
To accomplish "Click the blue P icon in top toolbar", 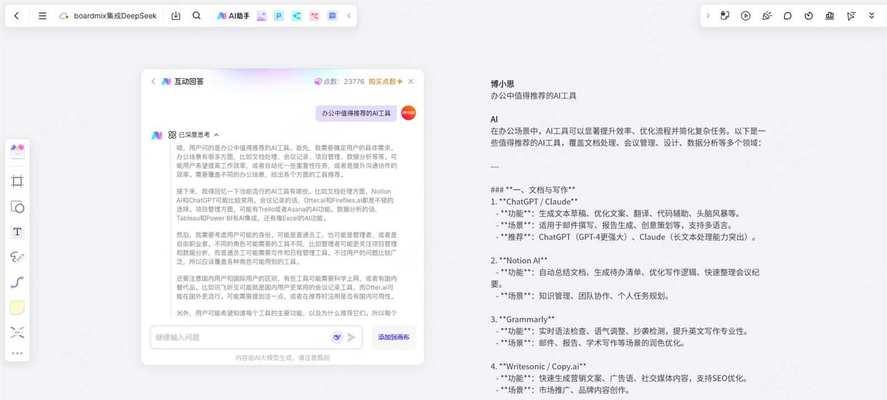I will (x=279, y=16).
